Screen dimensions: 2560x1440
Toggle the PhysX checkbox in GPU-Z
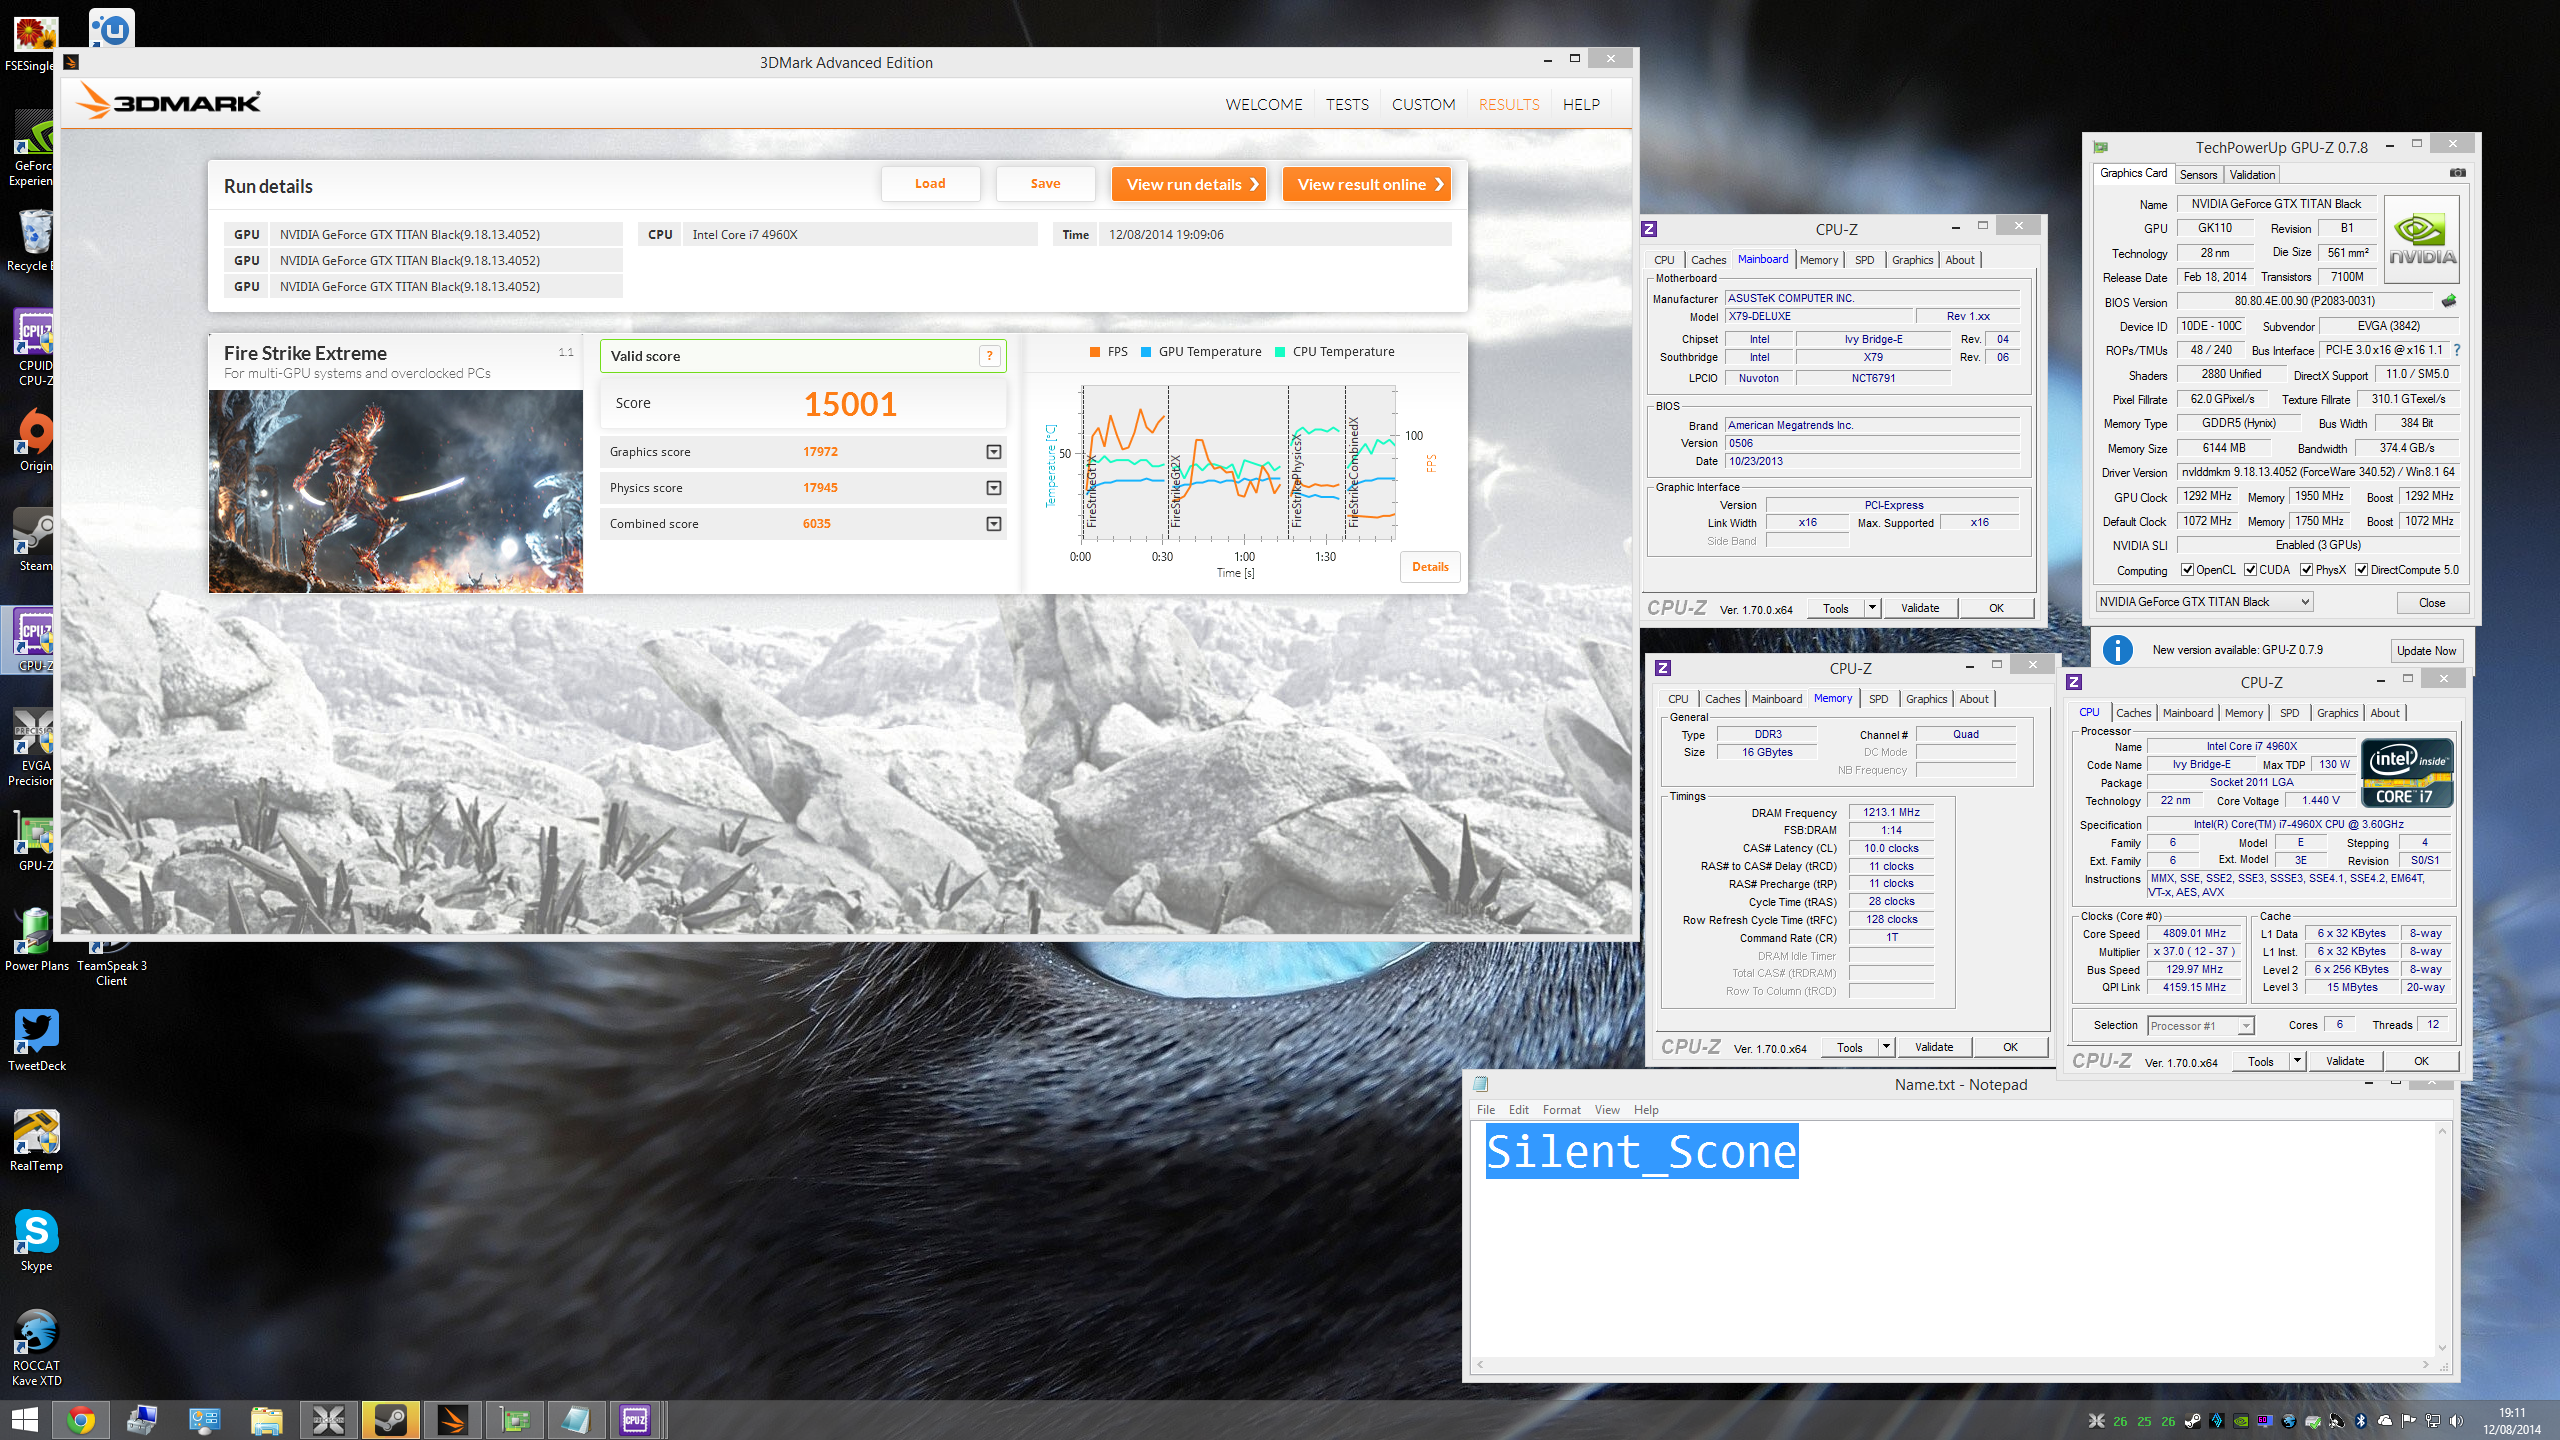[x=2306, y=570]
